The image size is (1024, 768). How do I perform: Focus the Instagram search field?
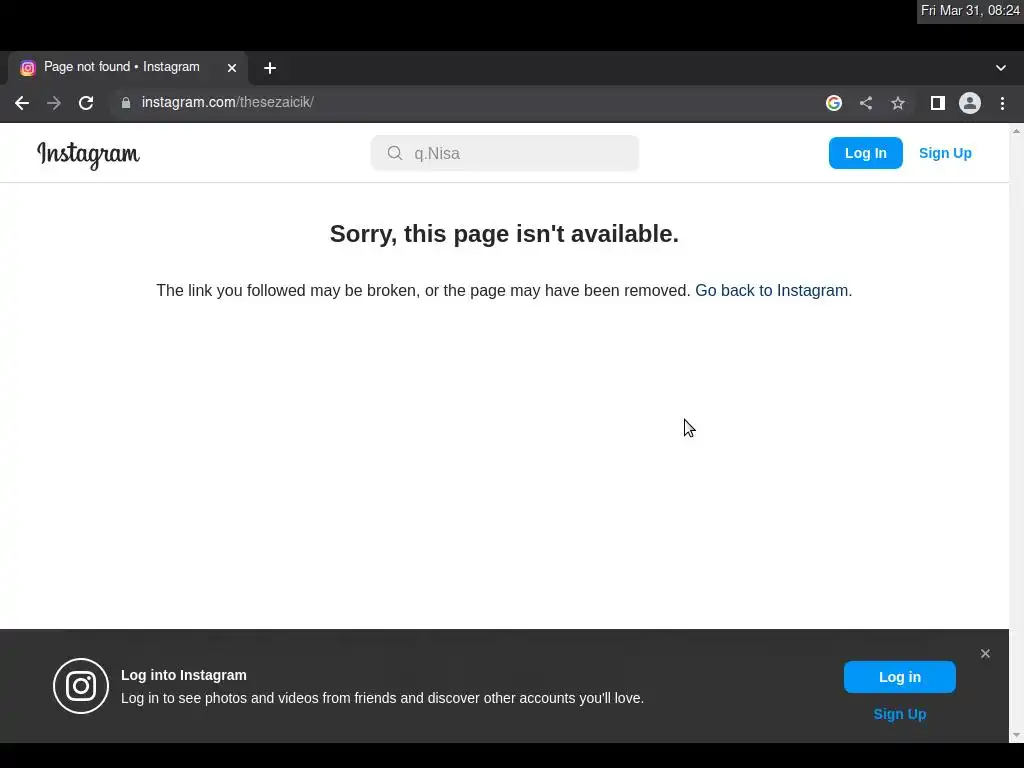(505, 153)
